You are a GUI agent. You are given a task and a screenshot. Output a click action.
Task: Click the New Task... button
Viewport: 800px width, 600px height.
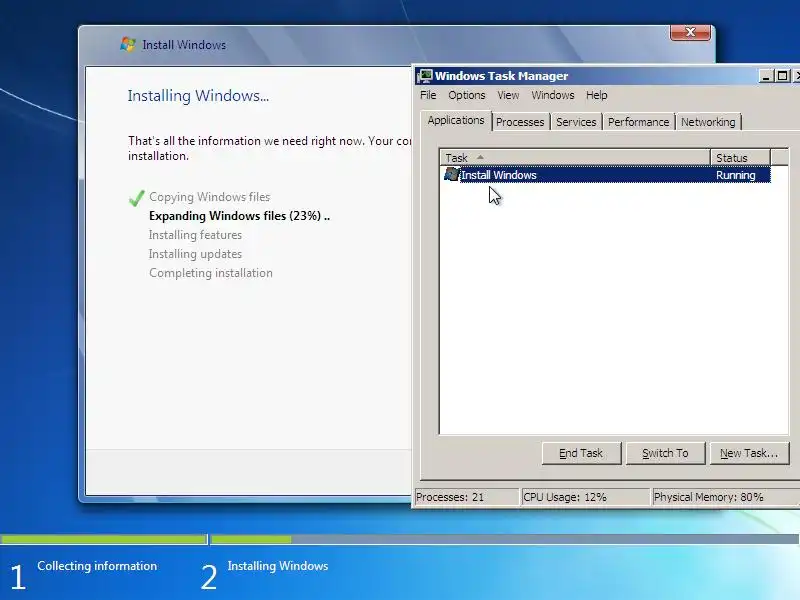749,453
